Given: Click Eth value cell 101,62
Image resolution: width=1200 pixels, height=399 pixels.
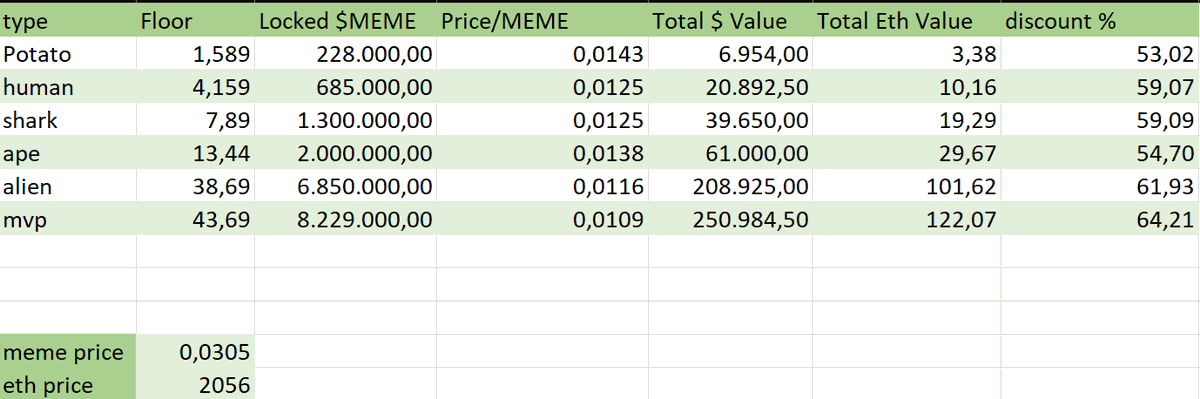Looking at the screenshot, I should (x=906, y=186).
